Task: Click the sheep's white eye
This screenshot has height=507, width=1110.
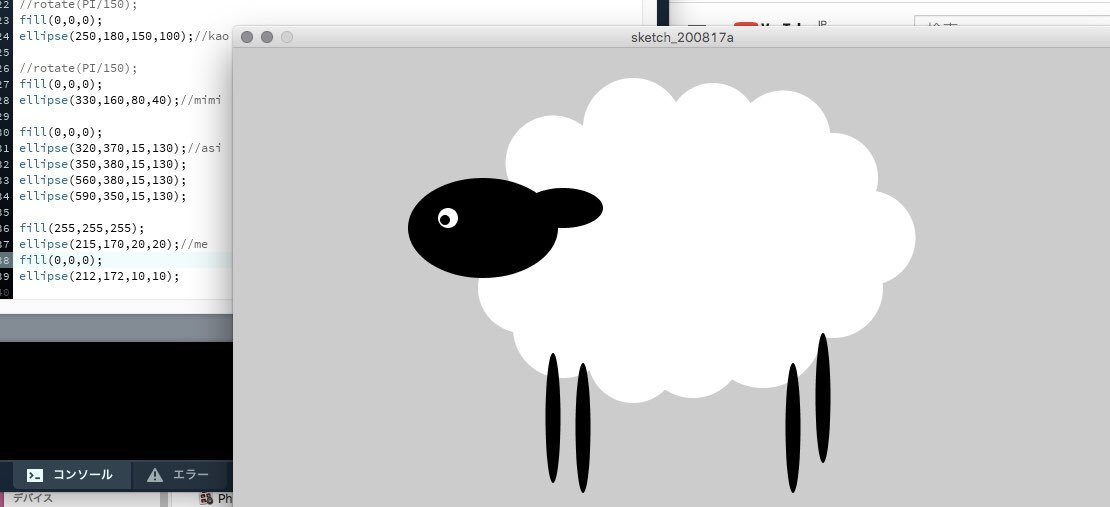Action: click(x=447, y=217)
